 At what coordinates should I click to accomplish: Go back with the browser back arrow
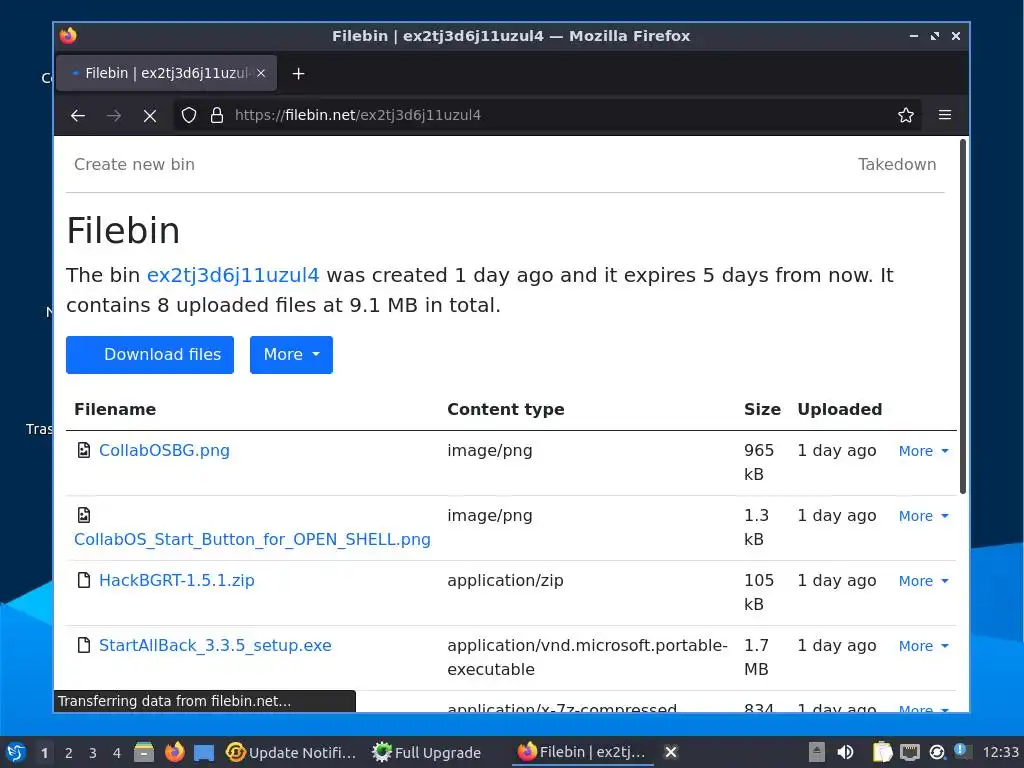tap(78, 116)
